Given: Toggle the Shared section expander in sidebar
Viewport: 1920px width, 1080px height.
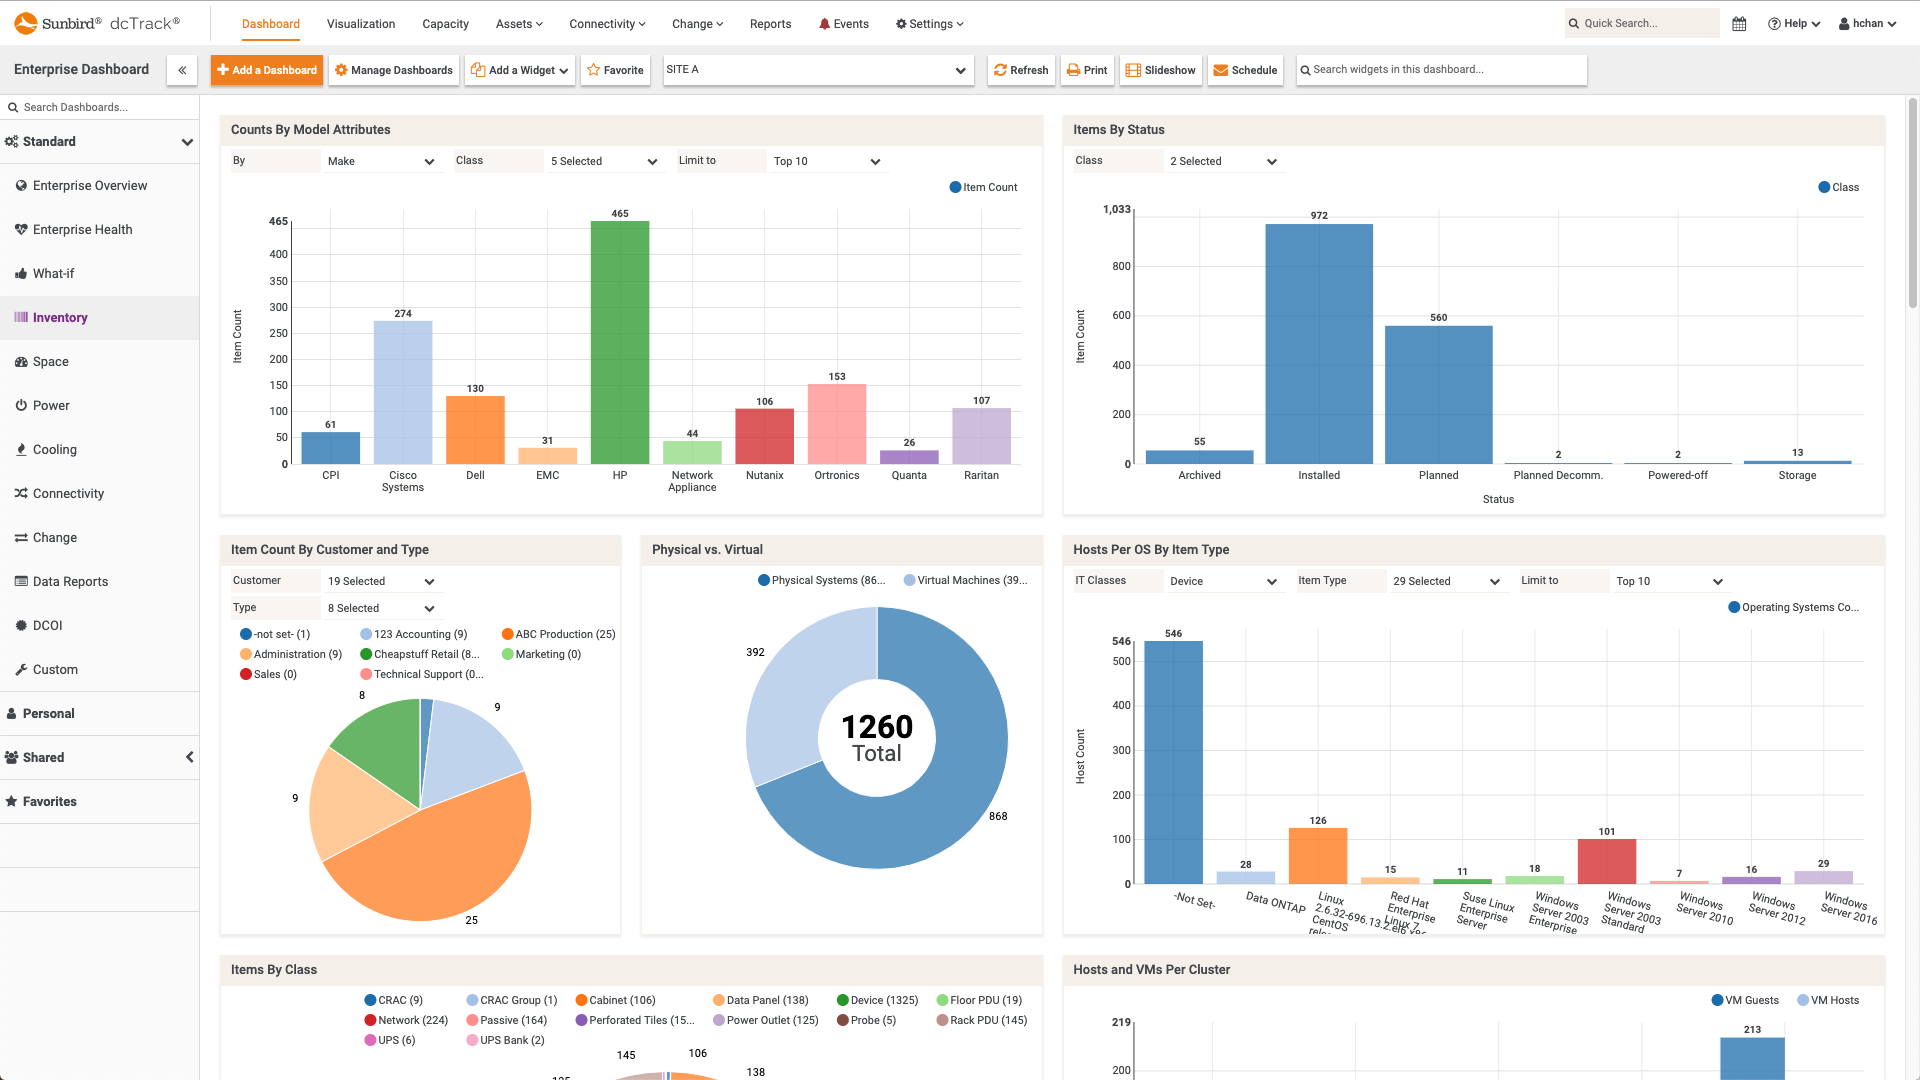Looking at the screenshot, I should (189, 757).
